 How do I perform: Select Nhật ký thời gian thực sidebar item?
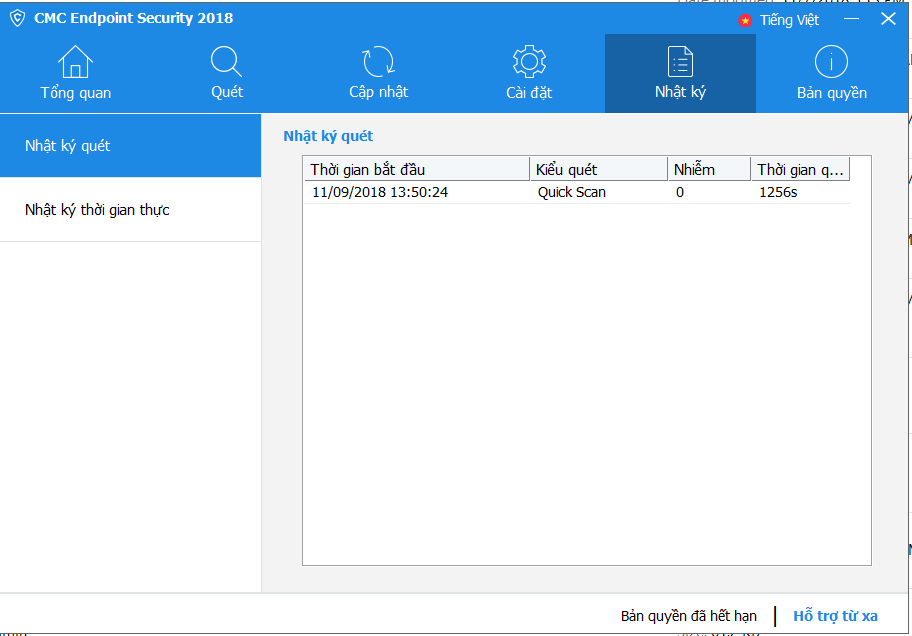pos(130,209)
